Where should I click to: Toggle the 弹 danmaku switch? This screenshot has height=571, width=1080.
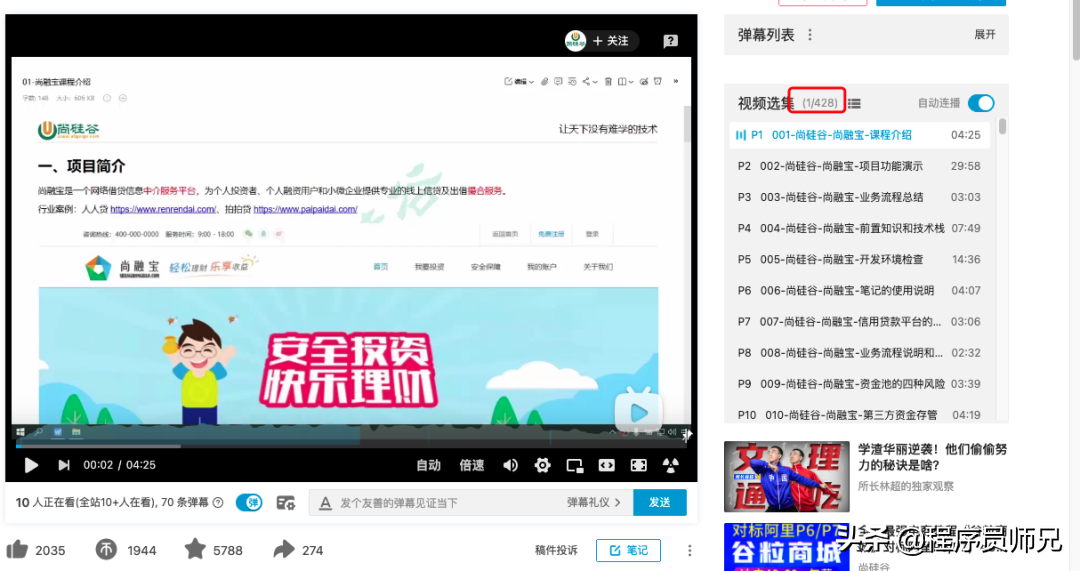249,503
